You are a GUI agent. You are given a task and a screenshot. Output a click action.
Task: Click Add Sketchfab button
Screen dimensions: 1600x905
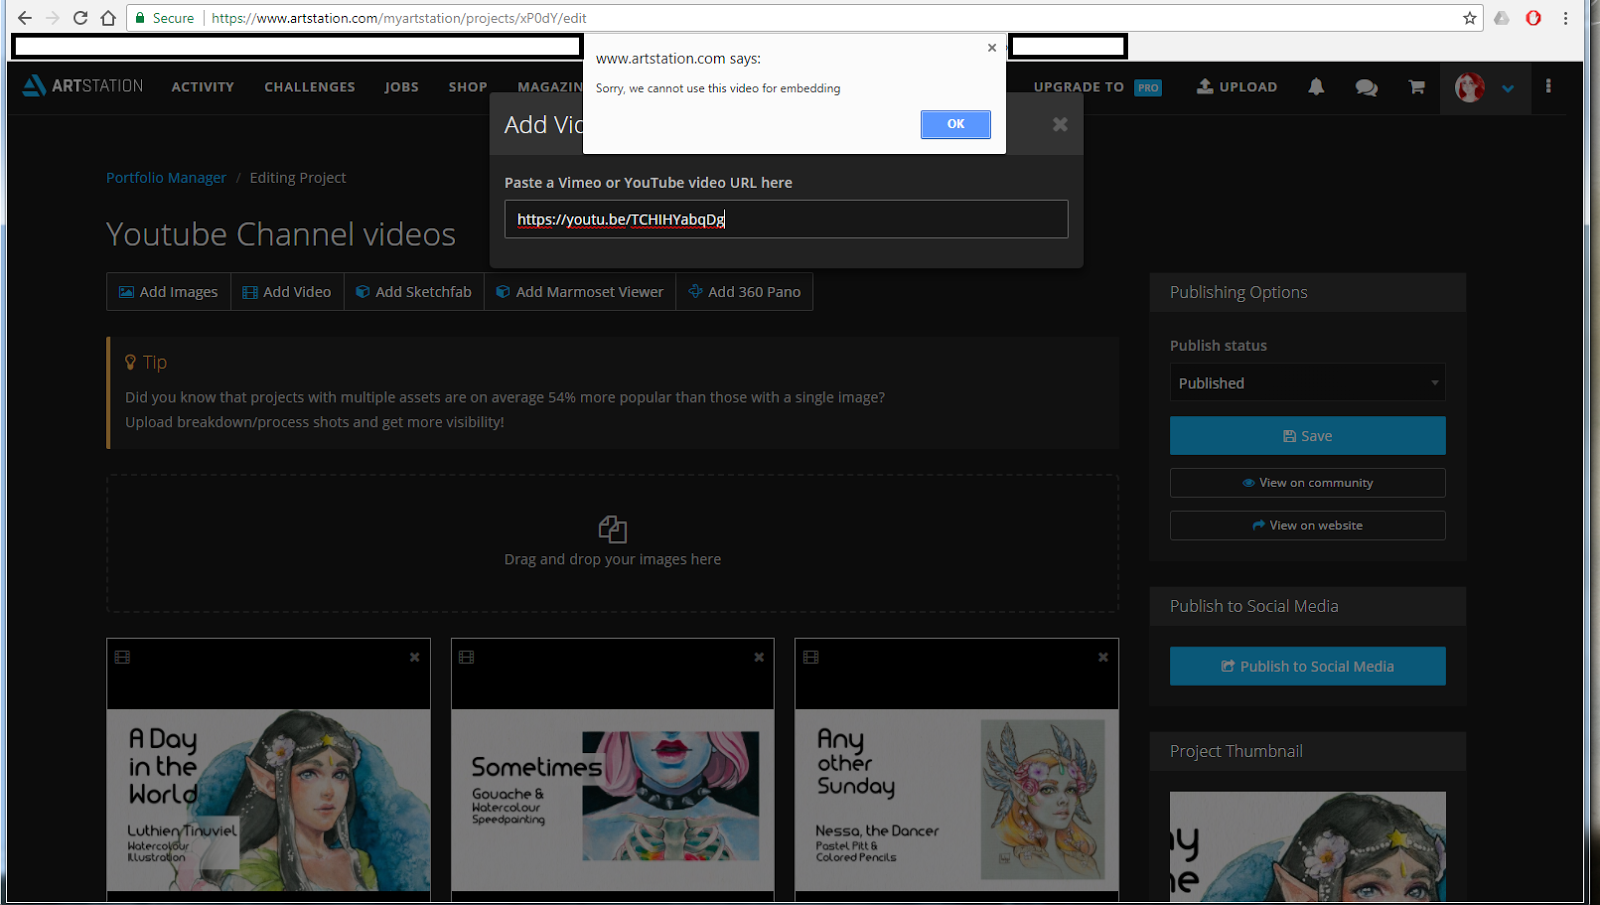(x=414, y=292)
